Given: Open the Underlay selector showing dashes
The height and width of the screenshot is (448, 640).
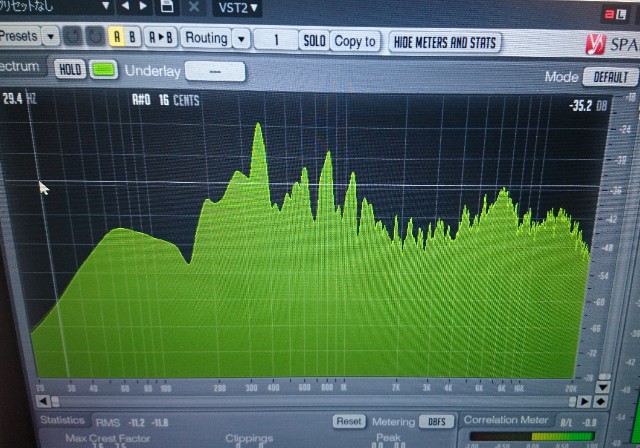Looking at the screenshot, I should coord(215,71).
